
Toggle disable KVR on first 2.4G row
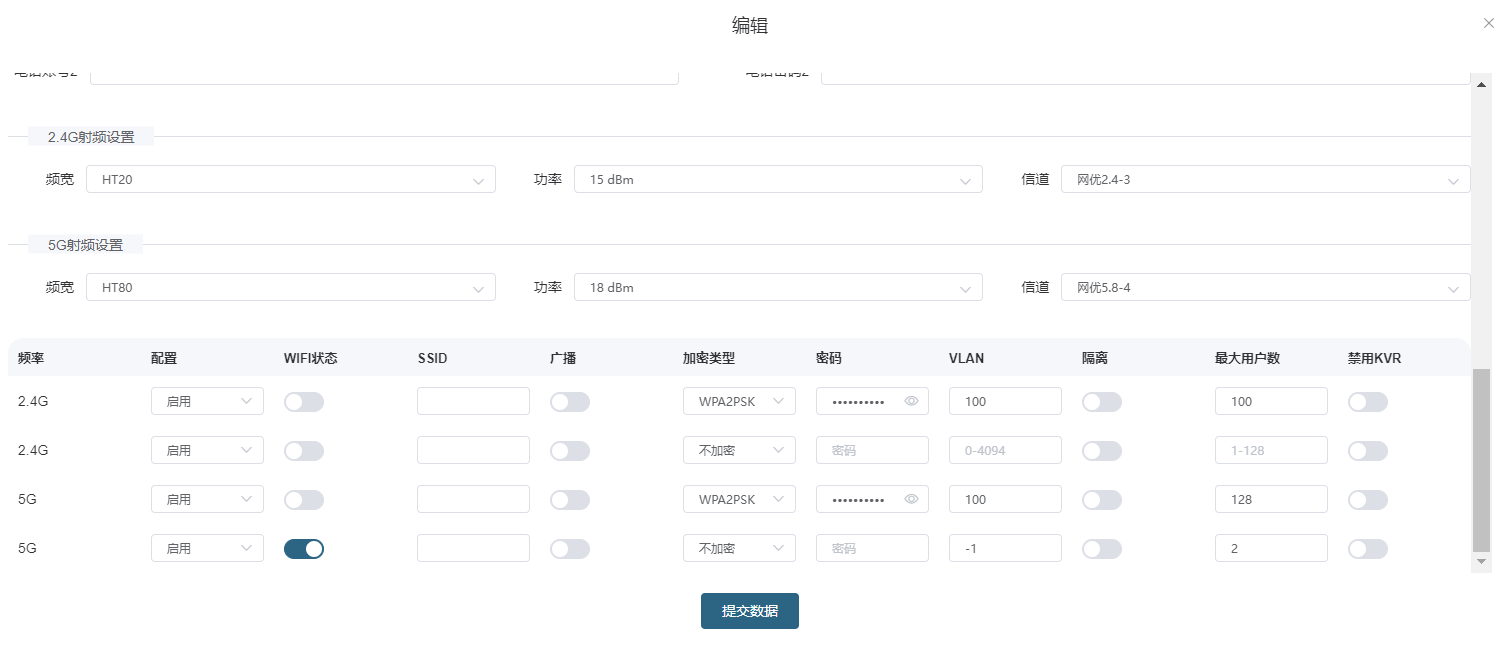point(1368,401)
